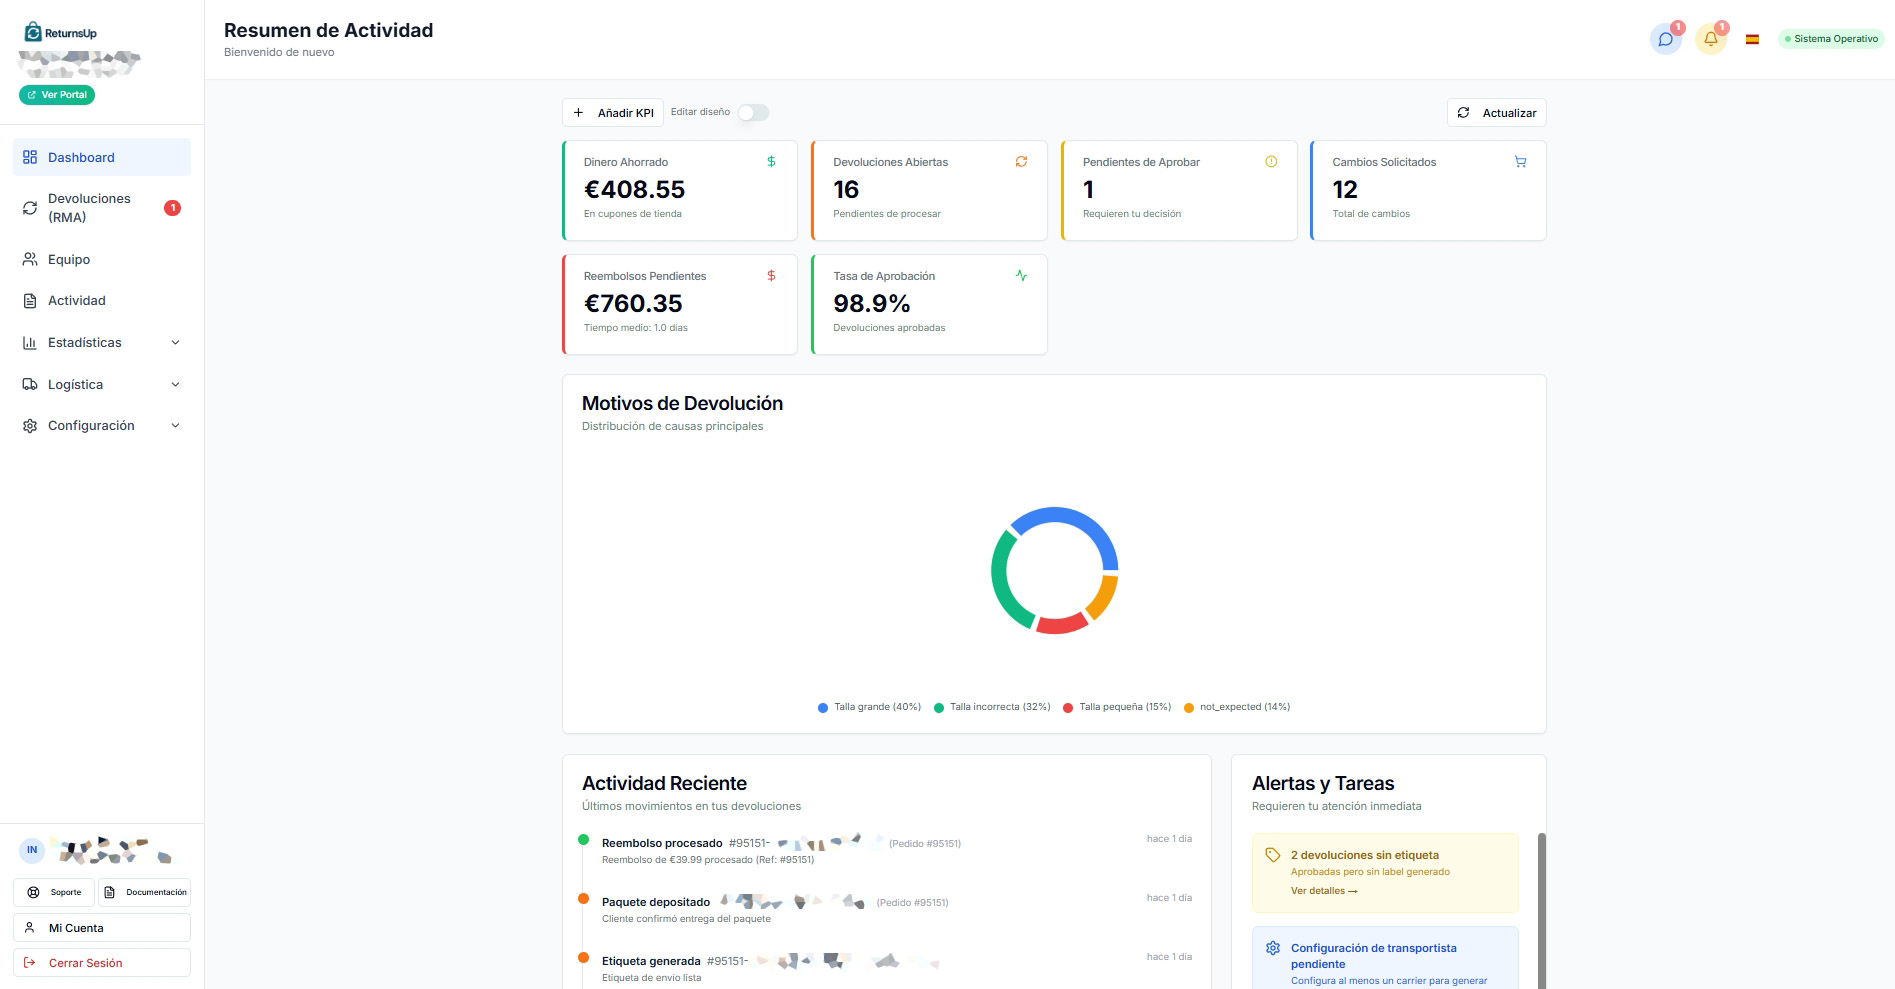Click the dollar icon on Dinero Ahorrado card

tap(771, 161)
